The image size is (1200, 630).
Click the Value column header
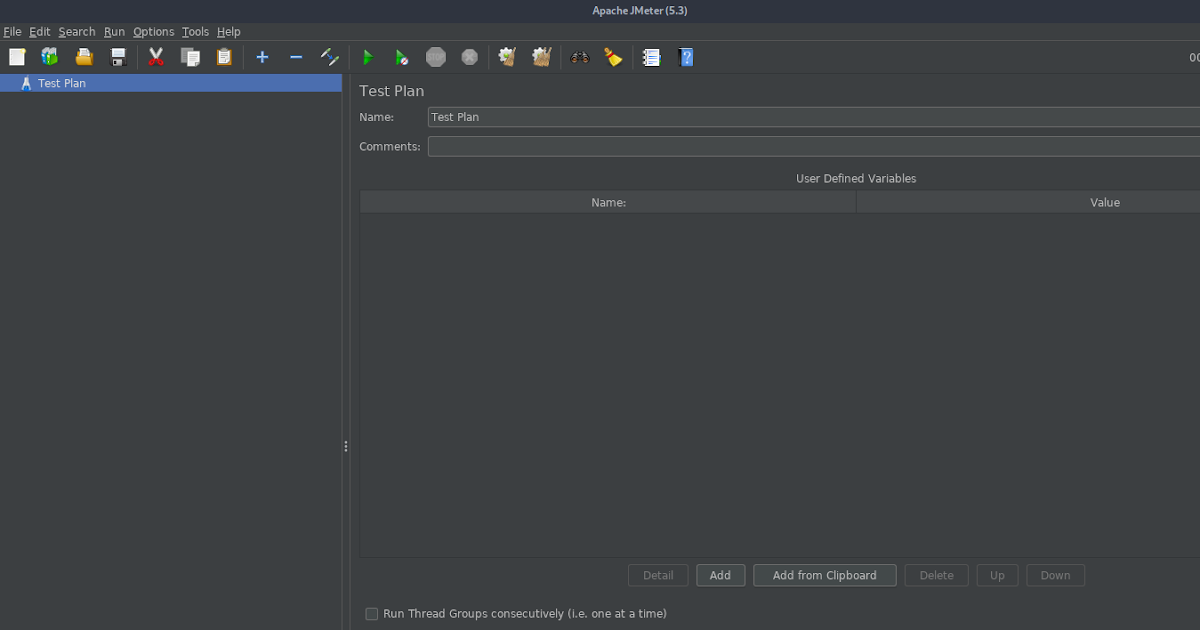[x=1028, y=202]
